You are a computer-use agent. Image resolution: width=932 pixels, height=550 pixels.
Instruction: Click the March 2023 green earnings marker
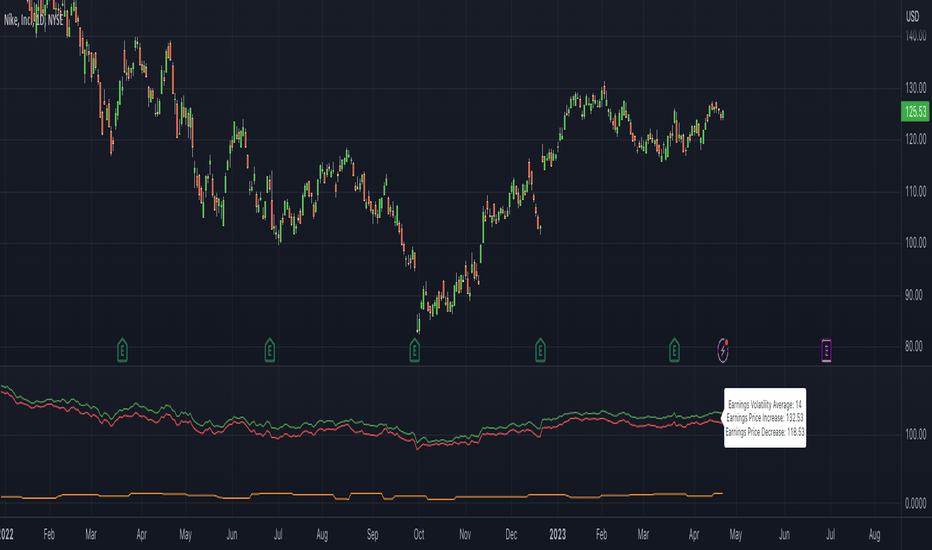[x=674, y=350]
